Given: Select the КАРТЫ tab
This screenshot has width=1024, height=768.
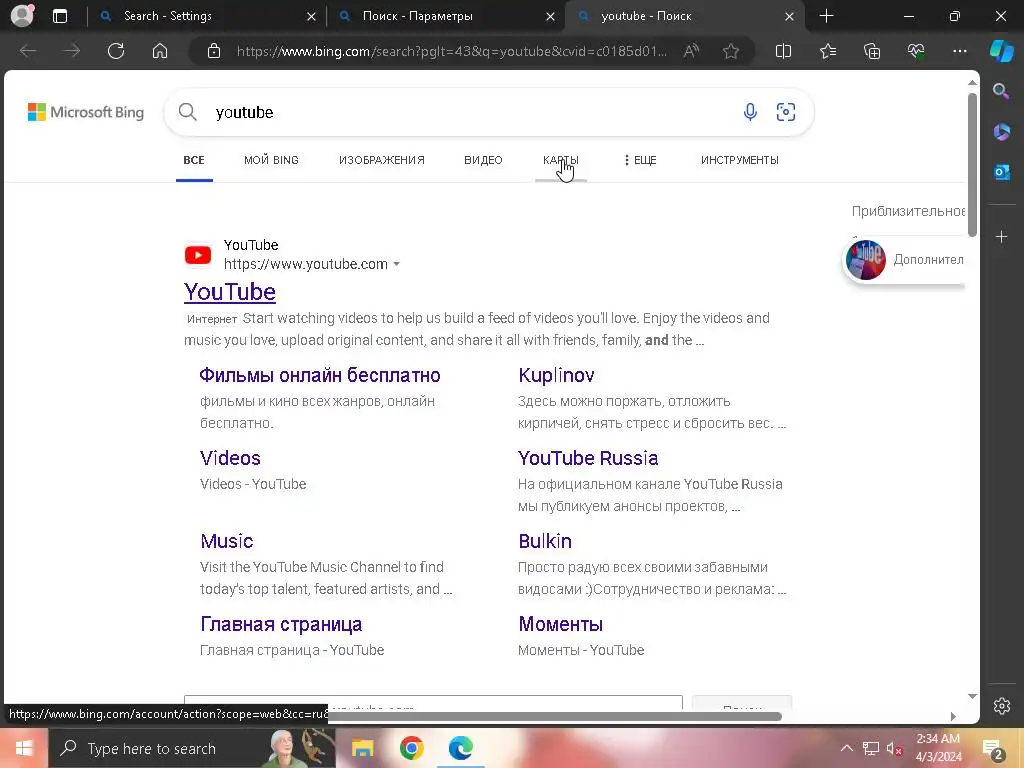Looking at the screenshot, I should click(x=561, y=160).
